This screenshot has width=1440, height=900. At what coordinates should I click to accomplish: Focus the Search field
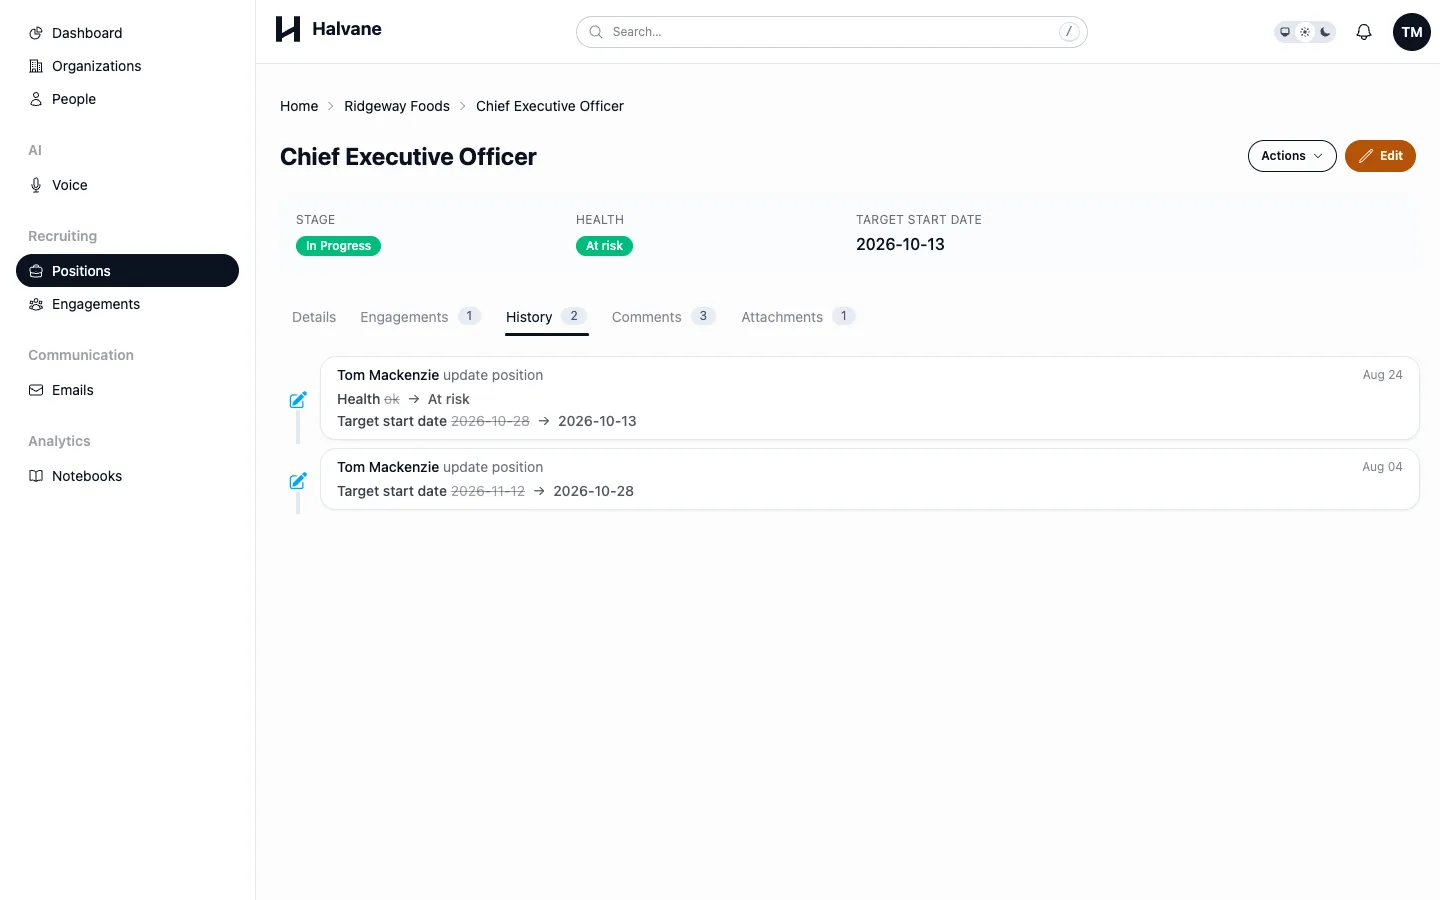[832, 32]
